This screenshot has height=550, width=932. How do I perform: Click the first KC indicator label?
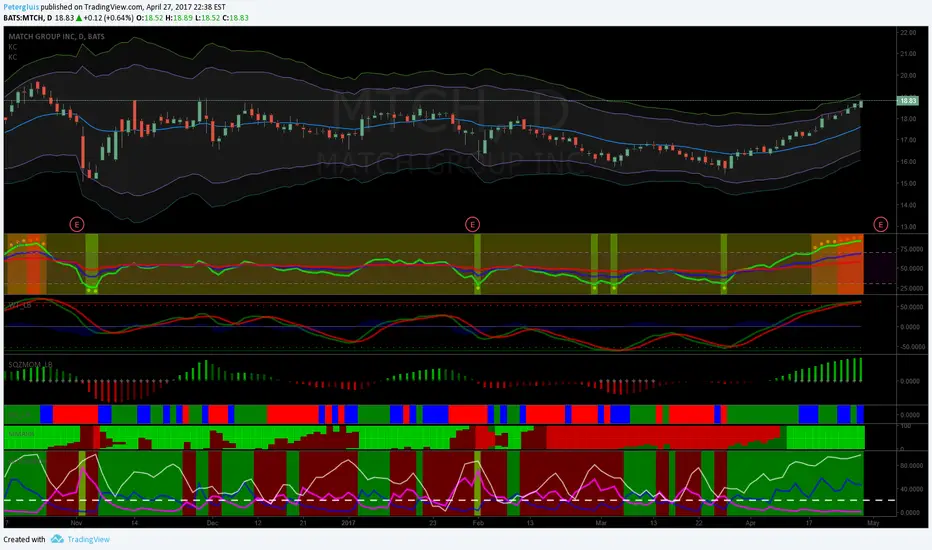(12, 47)
